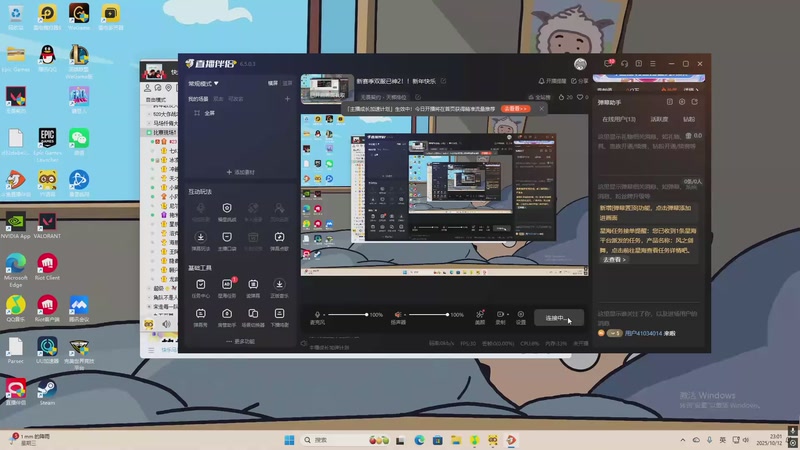800x450 pixels.
Task: Open the 正版音乐 tool
Action: (x=279, y=288)
